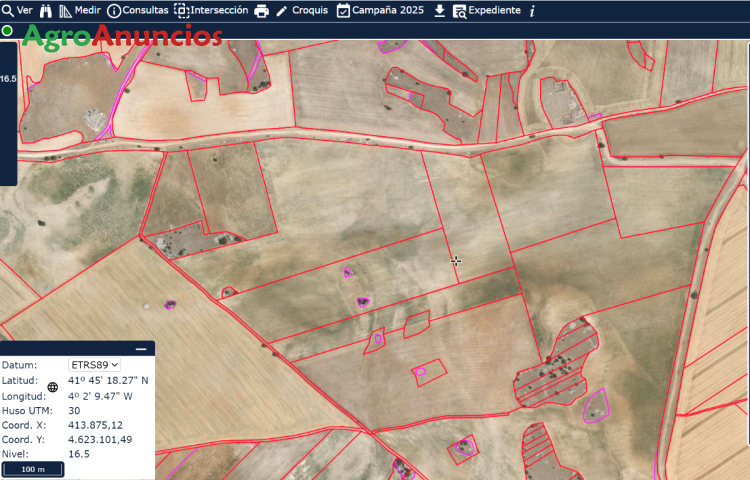Expand the Datum ETRS89 dropdown
This screenshot has height=480, width=750.
(94, 365)
